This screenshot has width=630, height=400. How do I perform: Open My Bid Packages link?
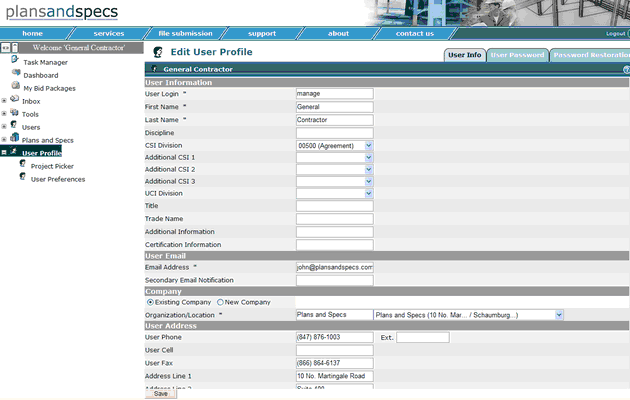click(49, 88)
